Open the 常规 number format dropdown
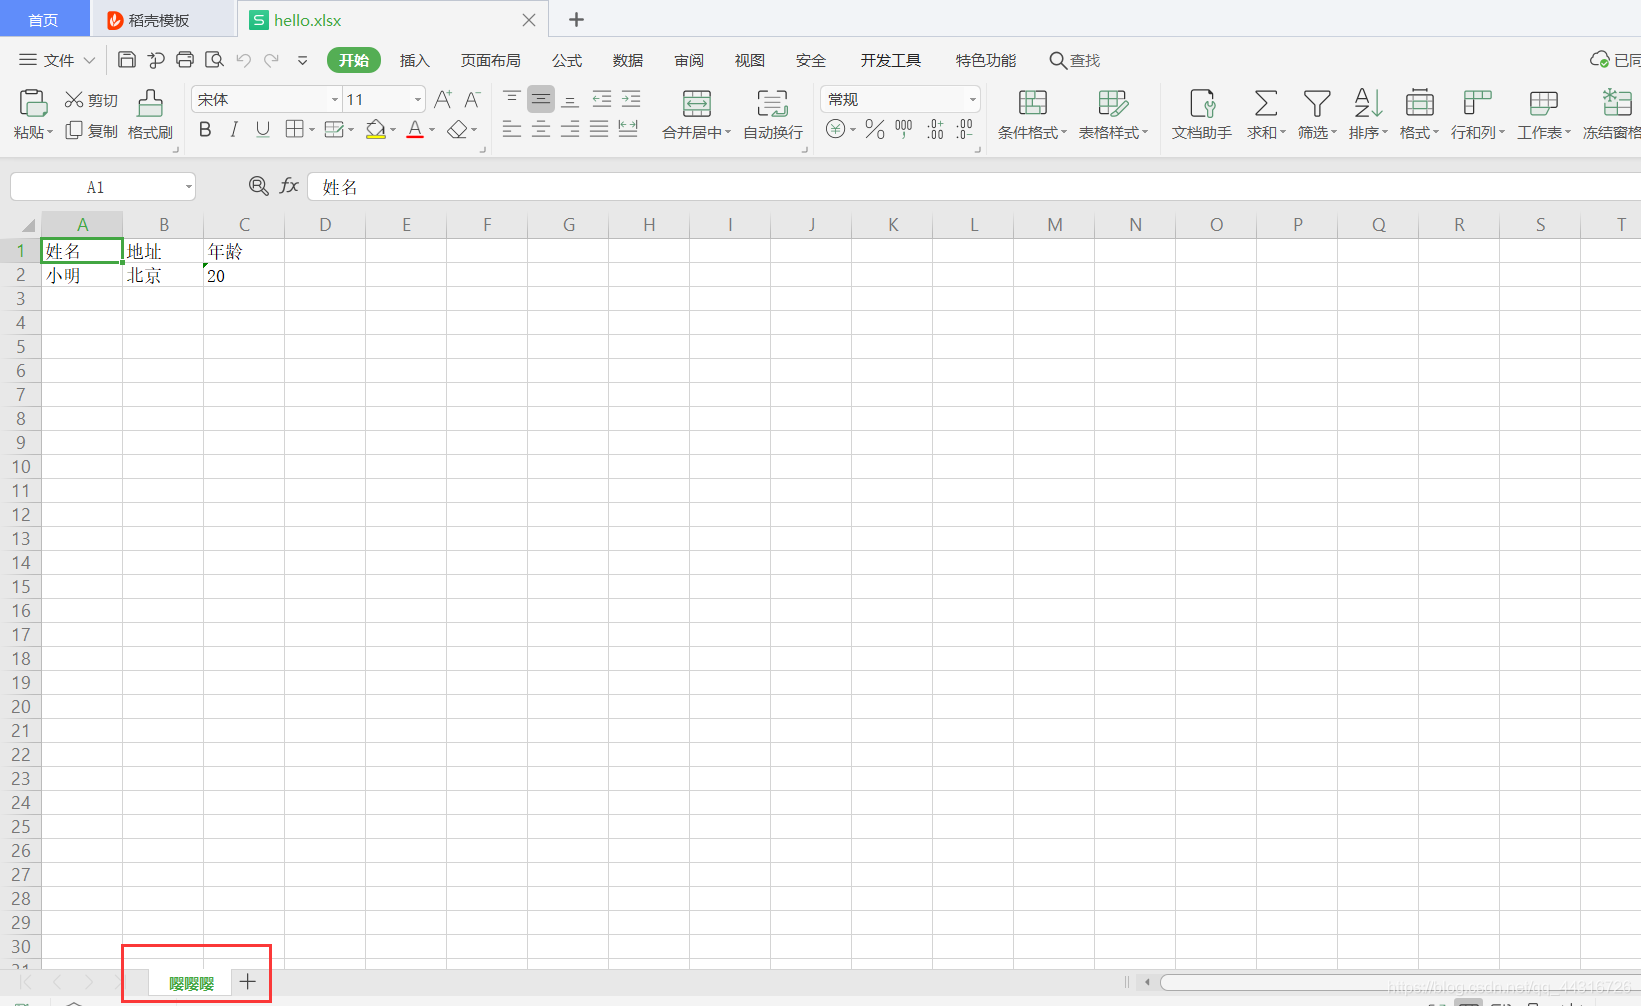Screen dimensions: 1641x1006 (x=972, y=99)
